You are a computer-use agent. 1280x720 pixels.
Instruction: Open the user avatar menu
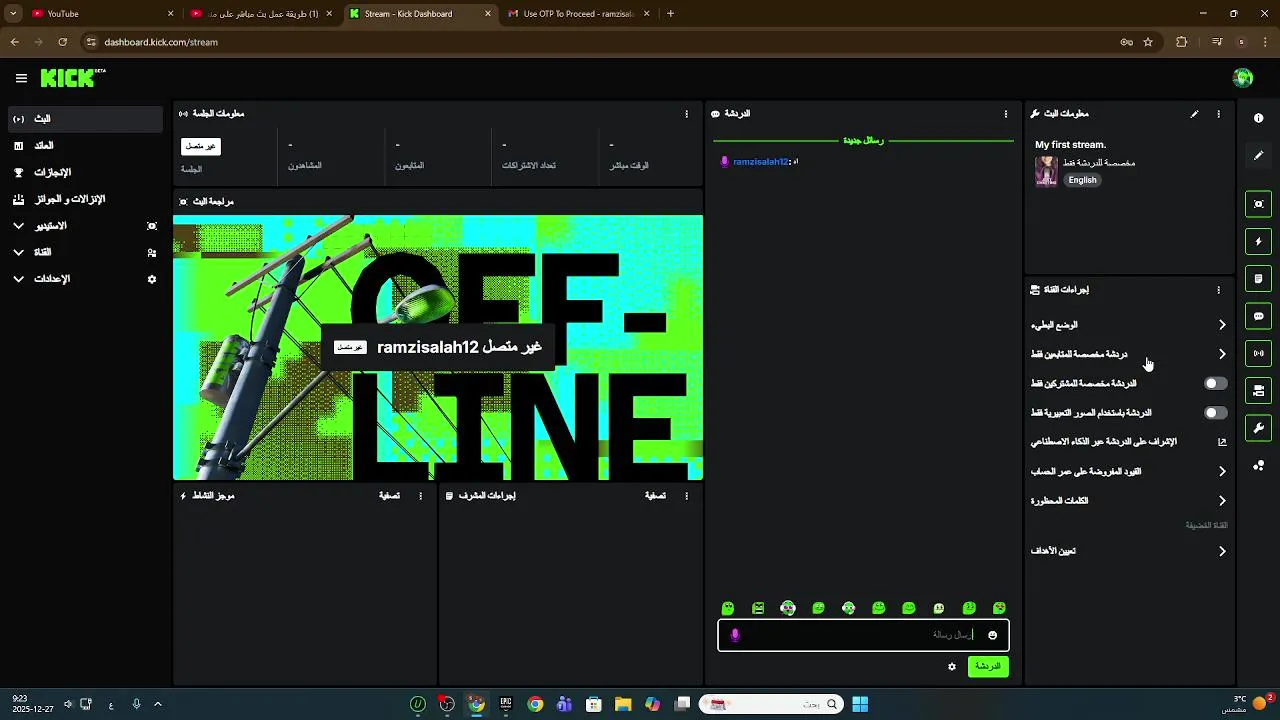pyautogui.click(x=1243, y=78)
